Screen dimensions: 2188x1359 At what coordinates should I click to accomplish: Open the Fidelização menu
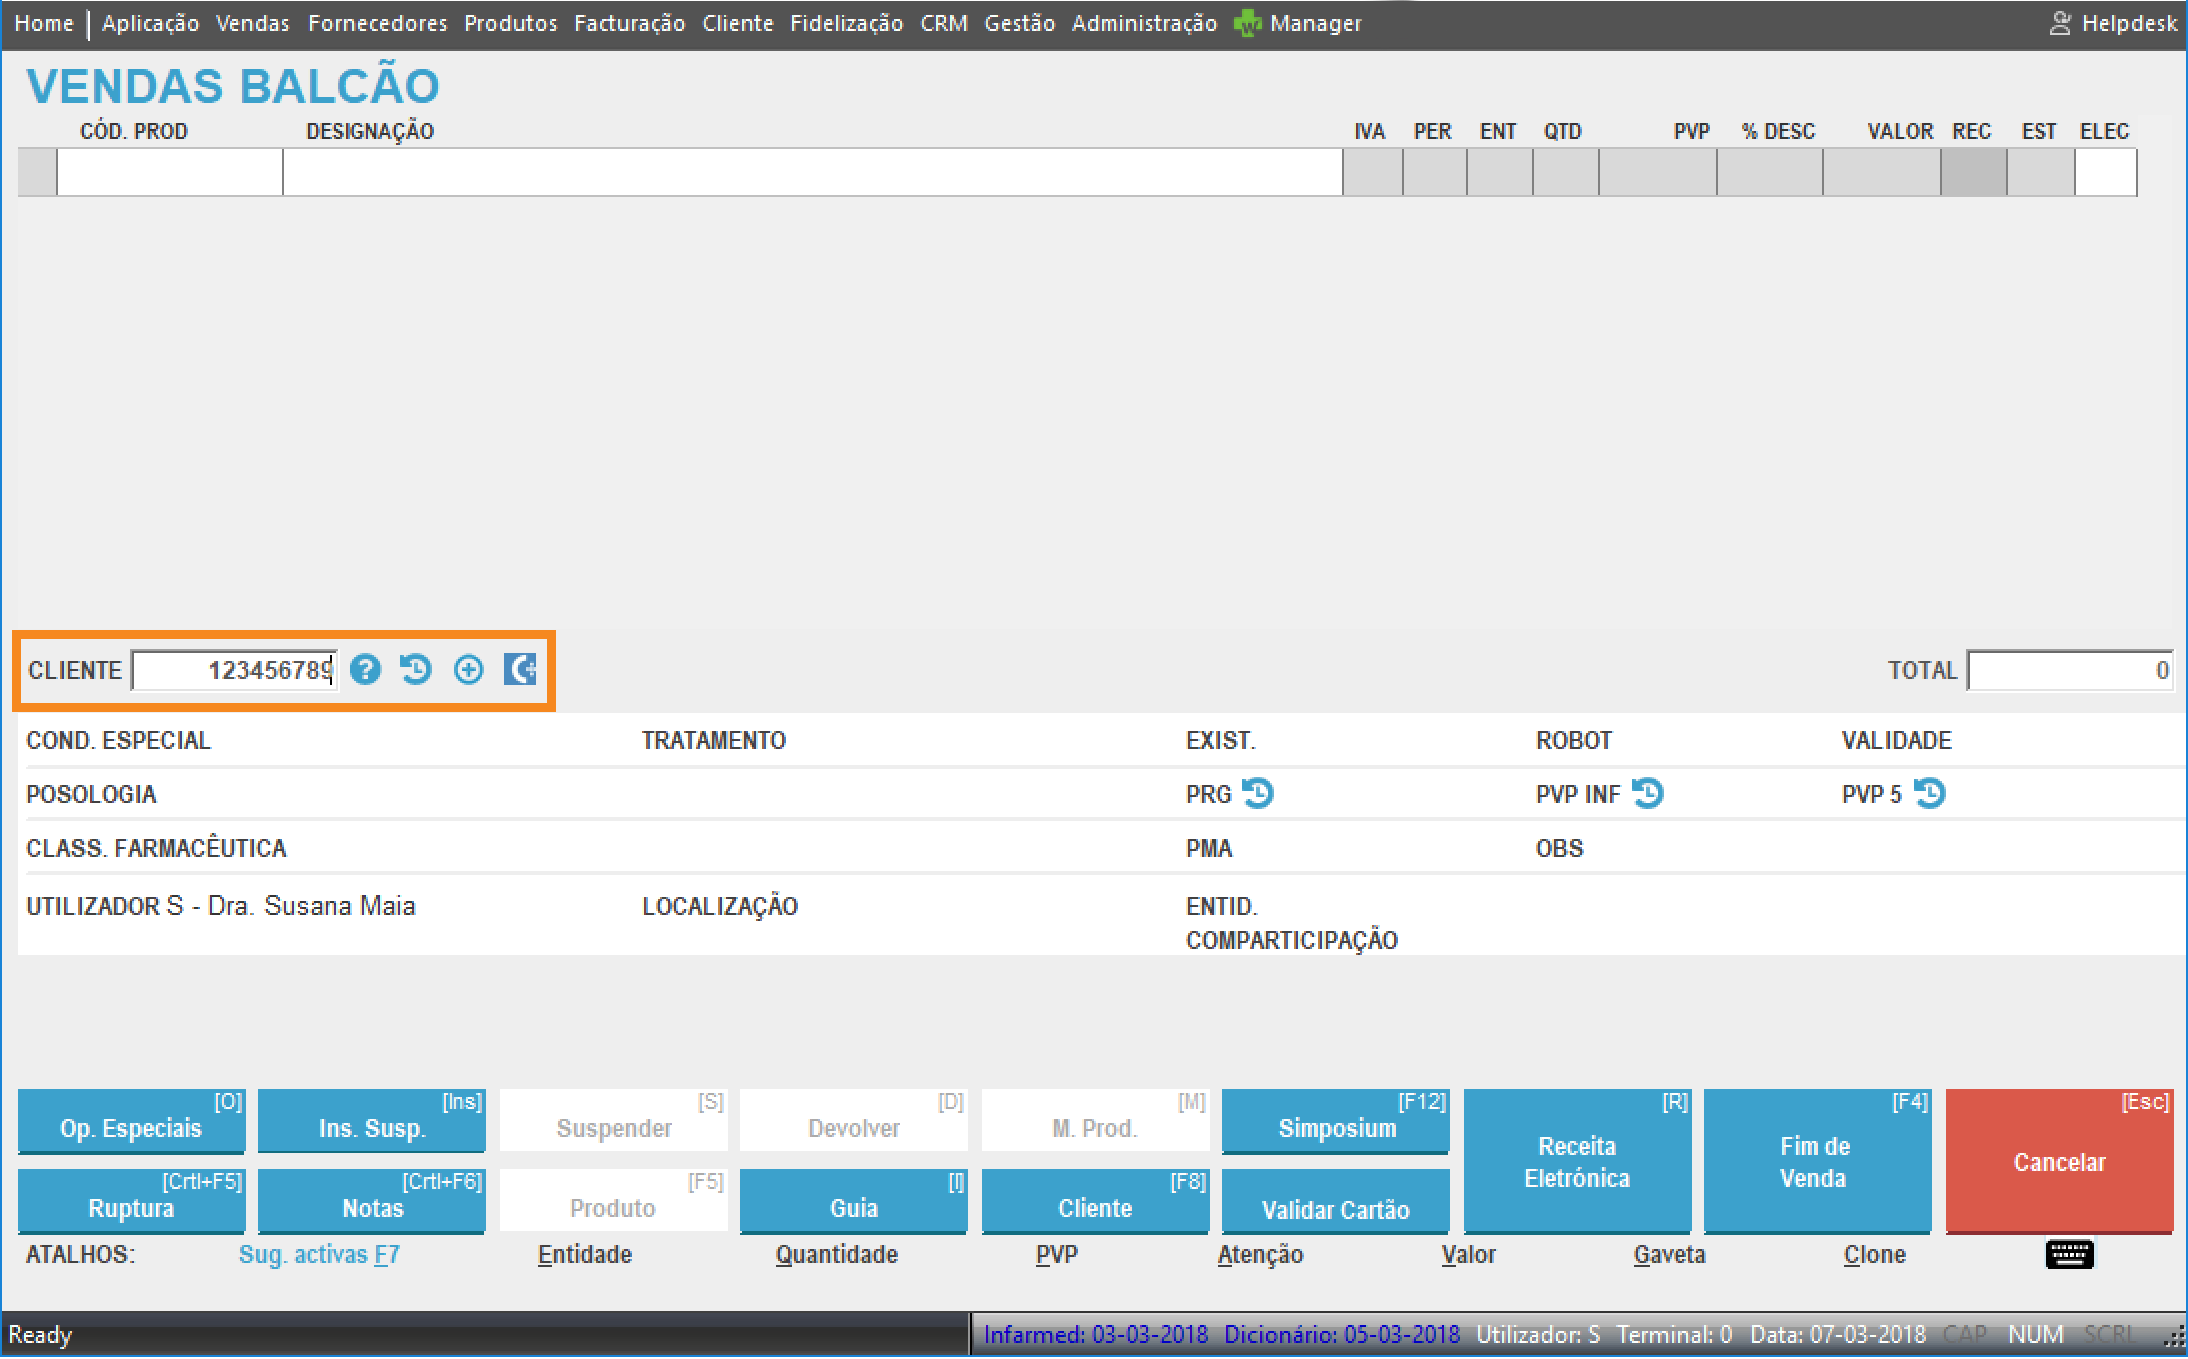846,23
